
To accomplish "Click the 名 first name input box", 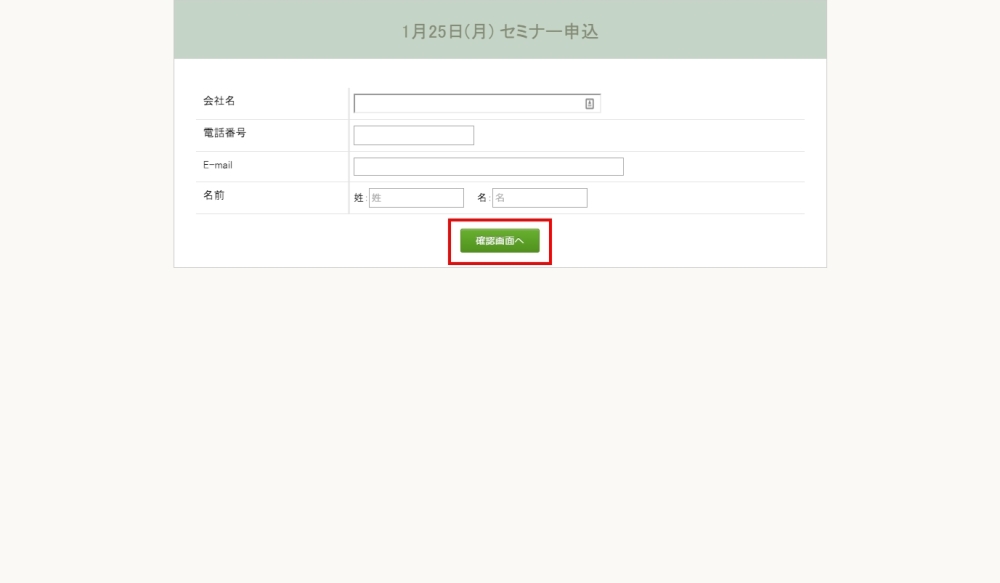I will [x=539, y=198].
